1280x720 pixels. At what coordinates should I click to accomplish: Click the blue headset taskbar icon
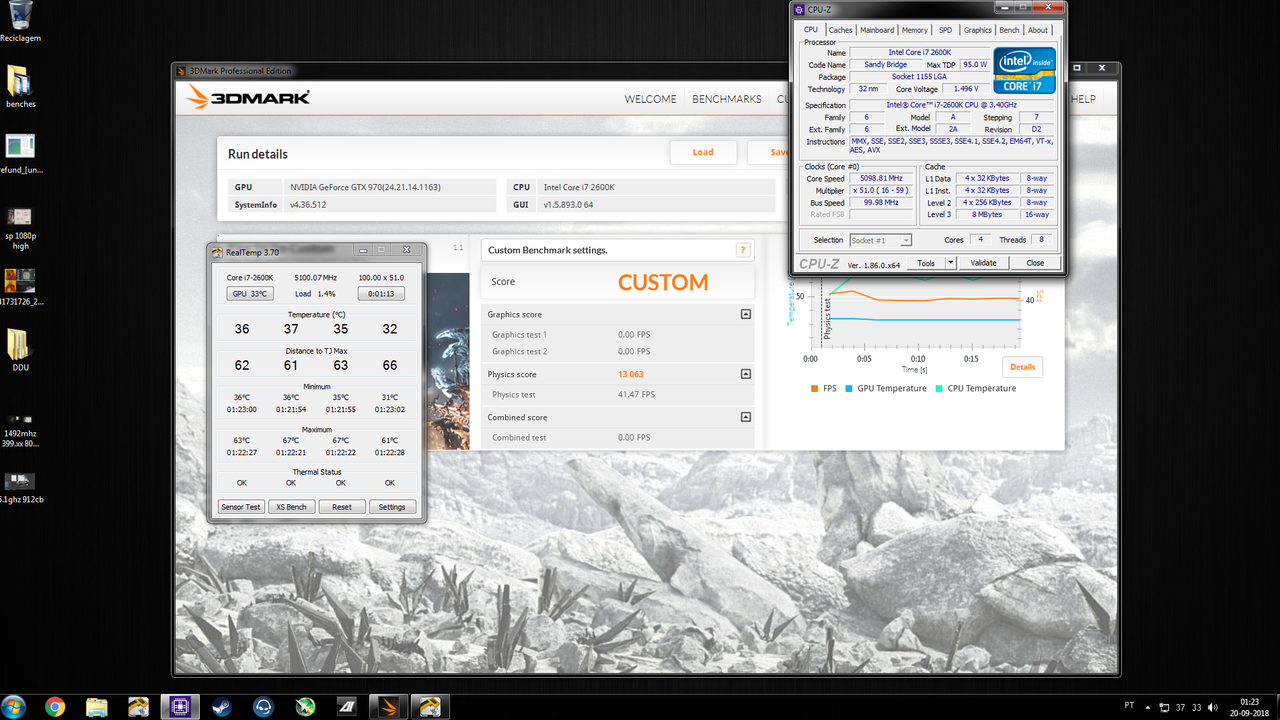263,707
